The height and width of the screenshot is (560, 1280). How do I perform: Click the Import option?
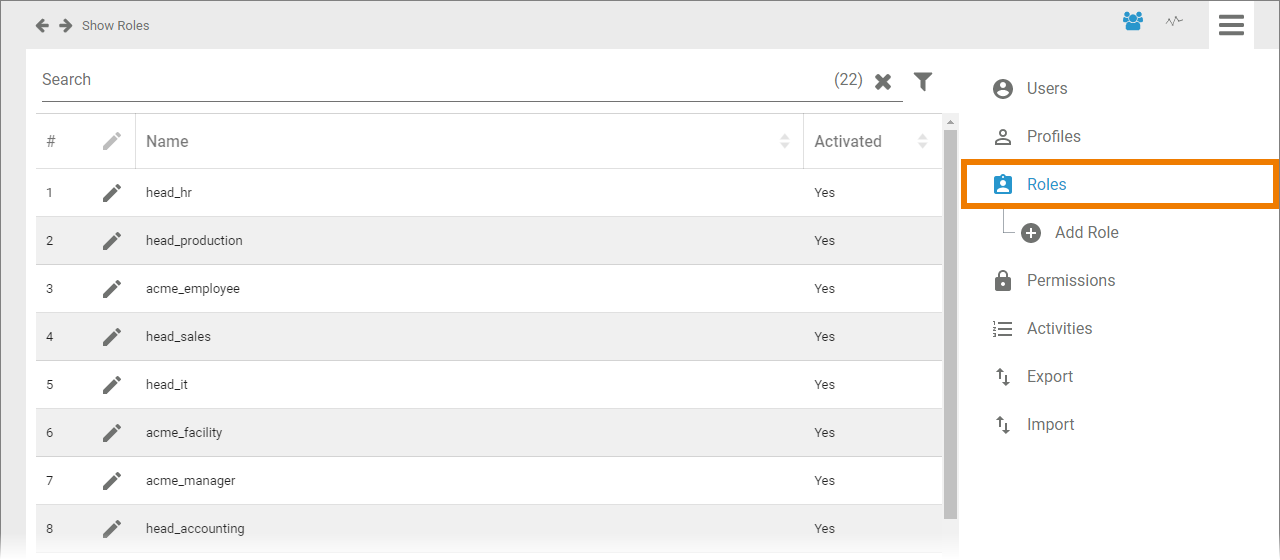click(x=1050, y=425)
